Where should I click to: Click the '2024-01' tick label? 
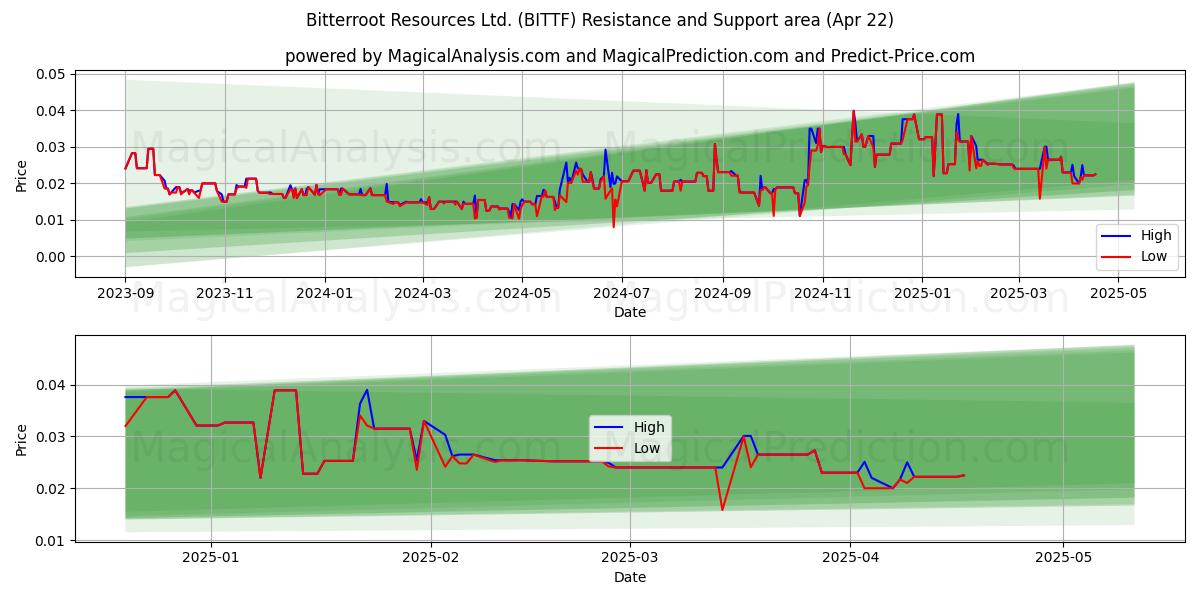tap(324, 293)
